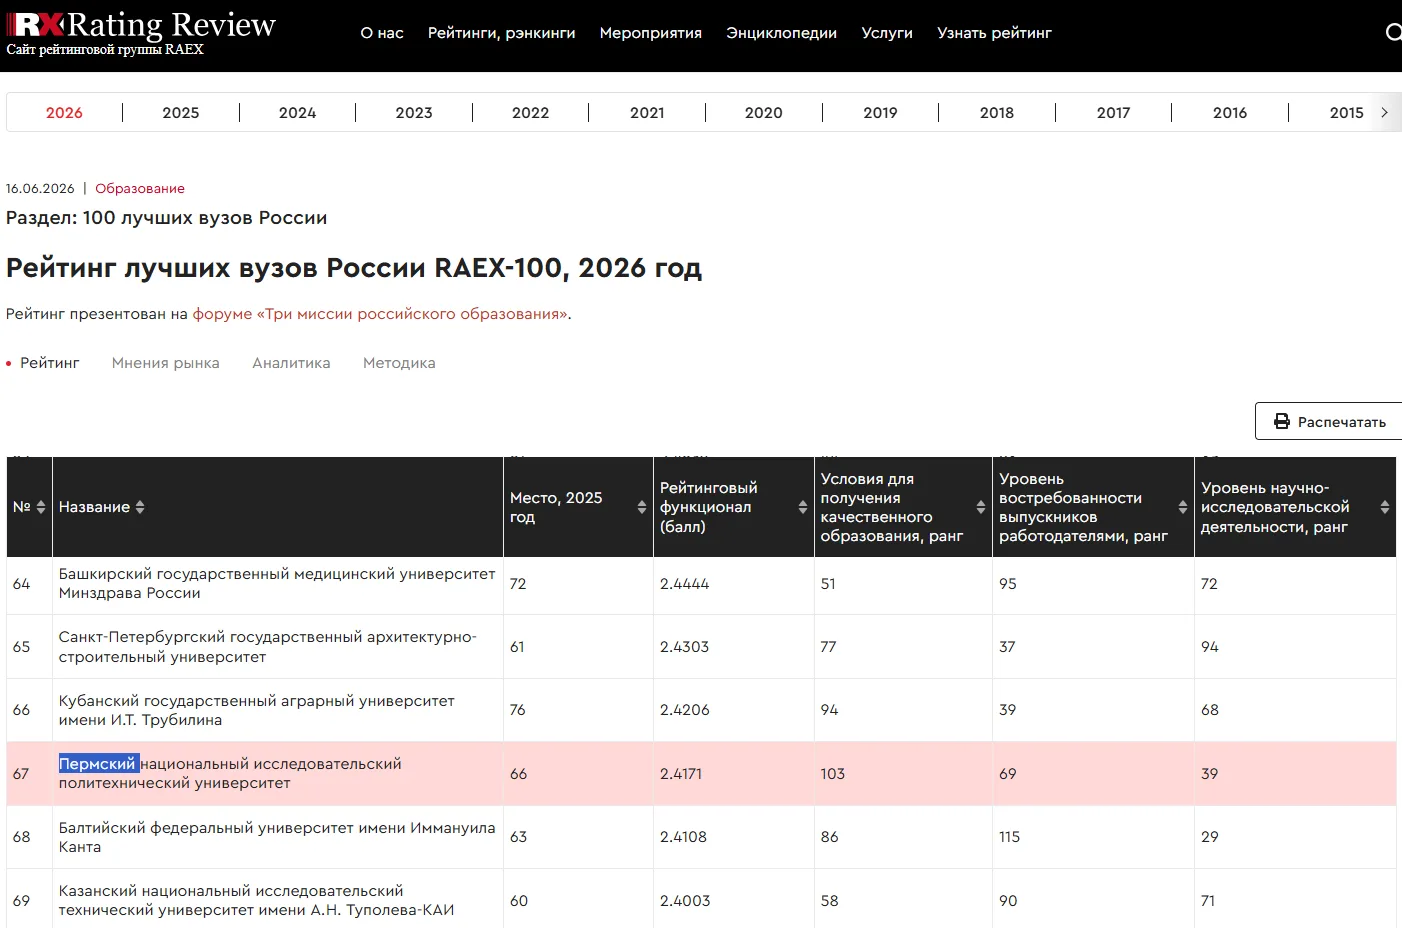Image resolution: width=1402 pixels, height=928 pixels.
Task: Sort by Уровень востребованности выпускников arrows
Action: [1183, 507]
